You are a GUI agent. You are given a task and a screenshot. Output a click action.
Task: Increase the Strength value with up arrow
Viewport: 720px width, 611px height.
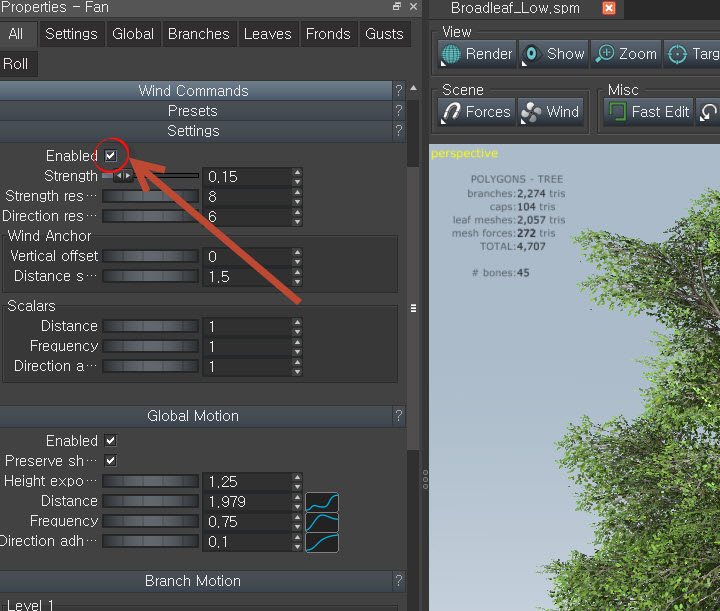pos(298,172)
